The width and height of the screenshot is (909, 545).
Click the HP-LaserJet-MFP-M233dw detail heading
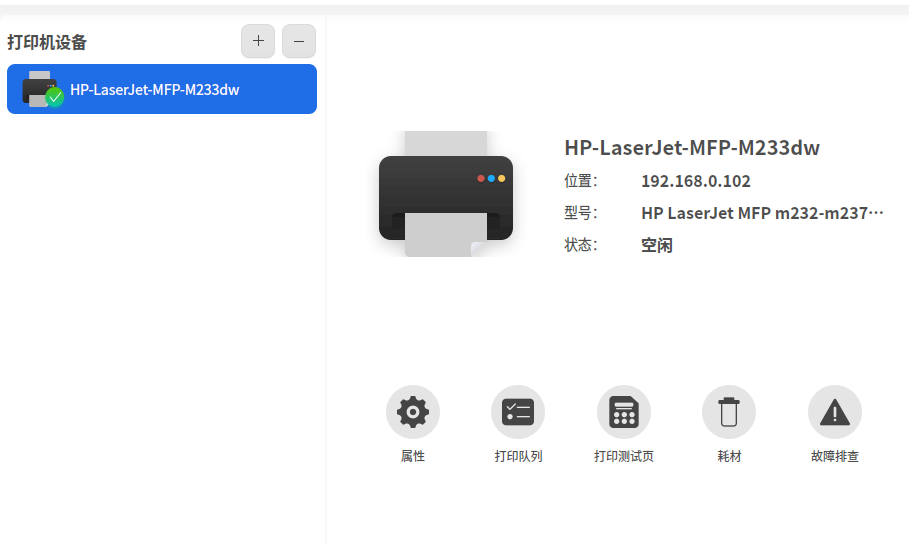[x=692, y=148]
